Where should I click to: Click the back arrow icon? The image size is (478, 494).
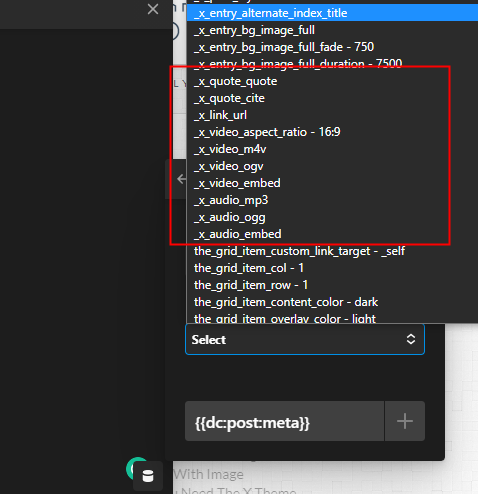(182, 179)
